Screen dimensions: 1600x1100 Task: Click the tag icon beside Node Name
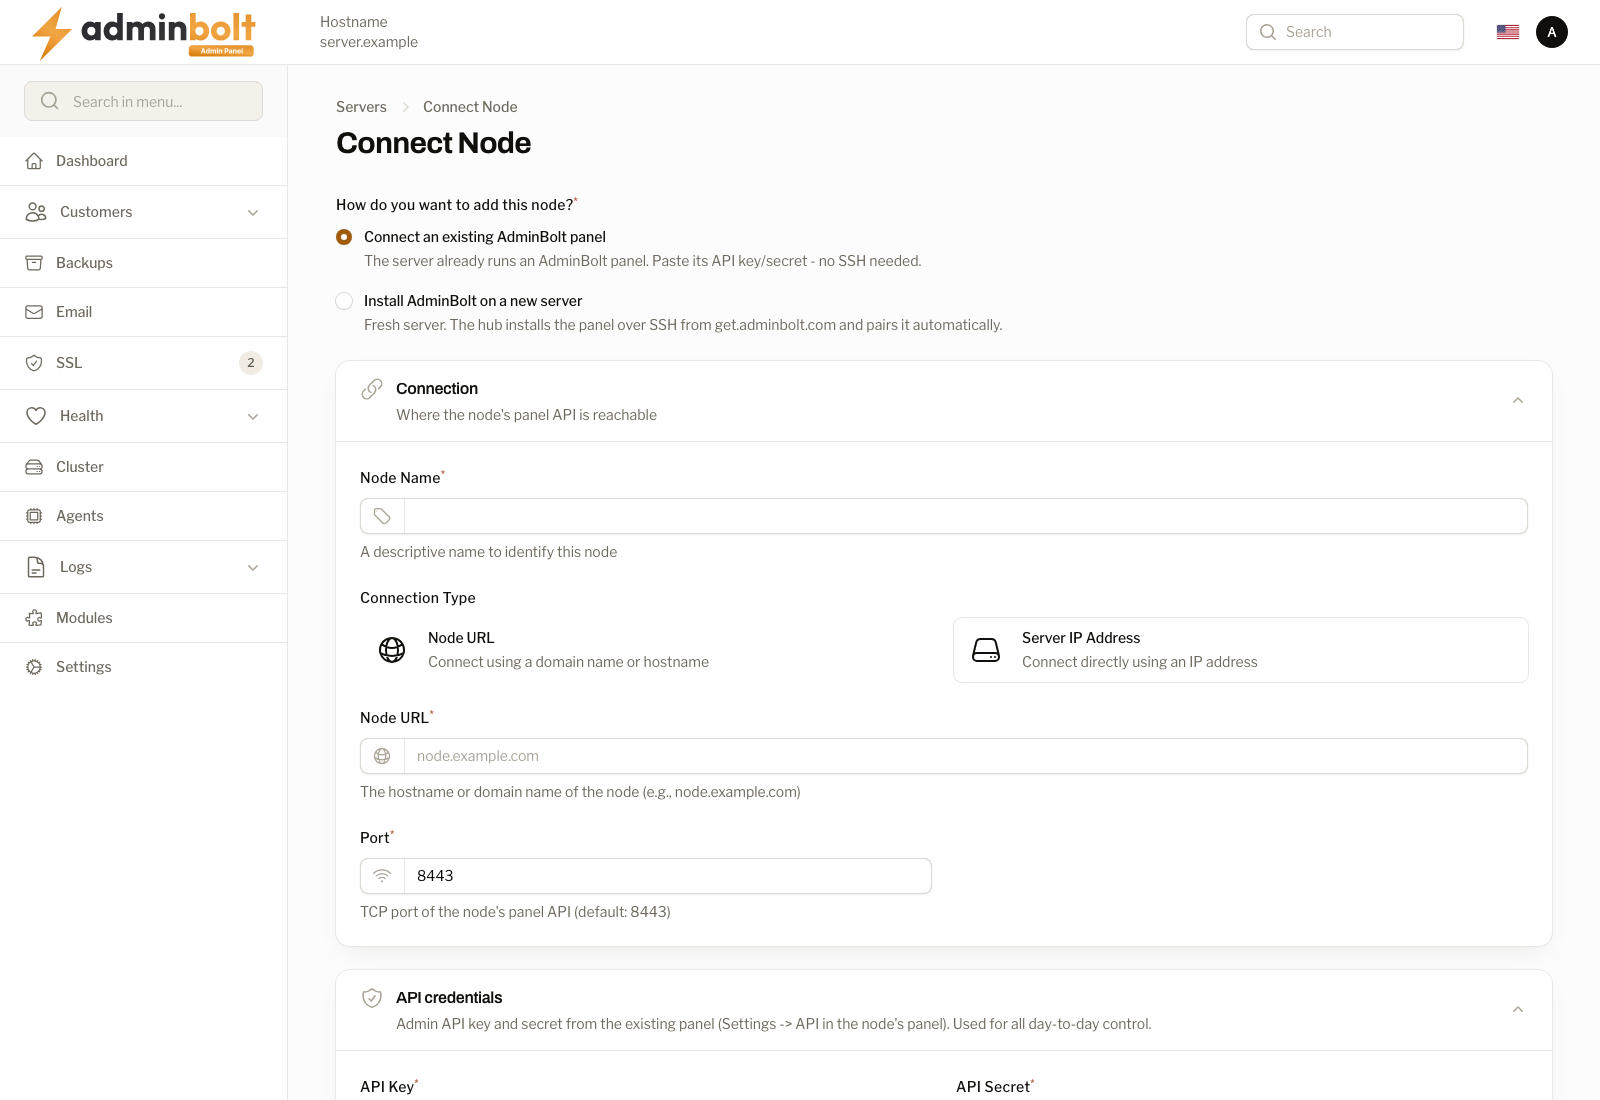click(x=382, y=516)
